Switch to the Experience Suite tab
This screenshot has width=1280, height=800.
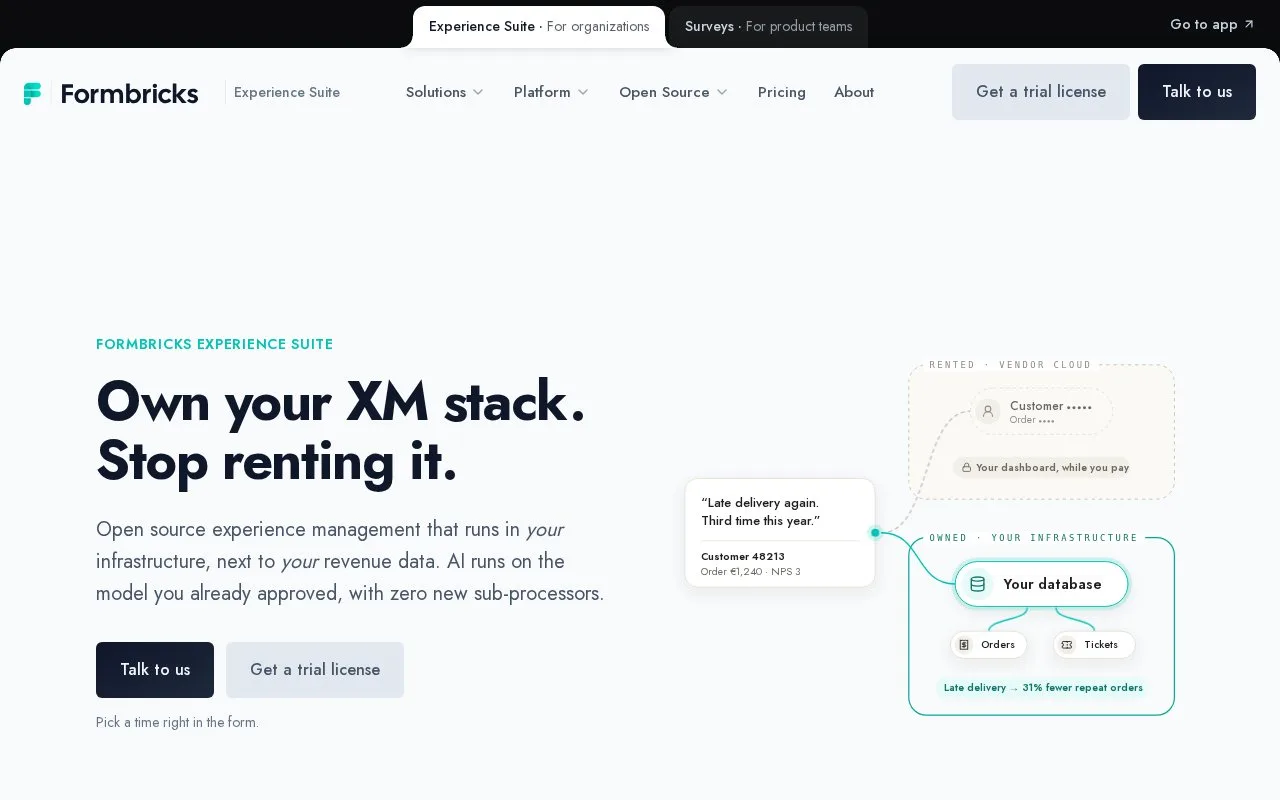[x=539, y=27]
